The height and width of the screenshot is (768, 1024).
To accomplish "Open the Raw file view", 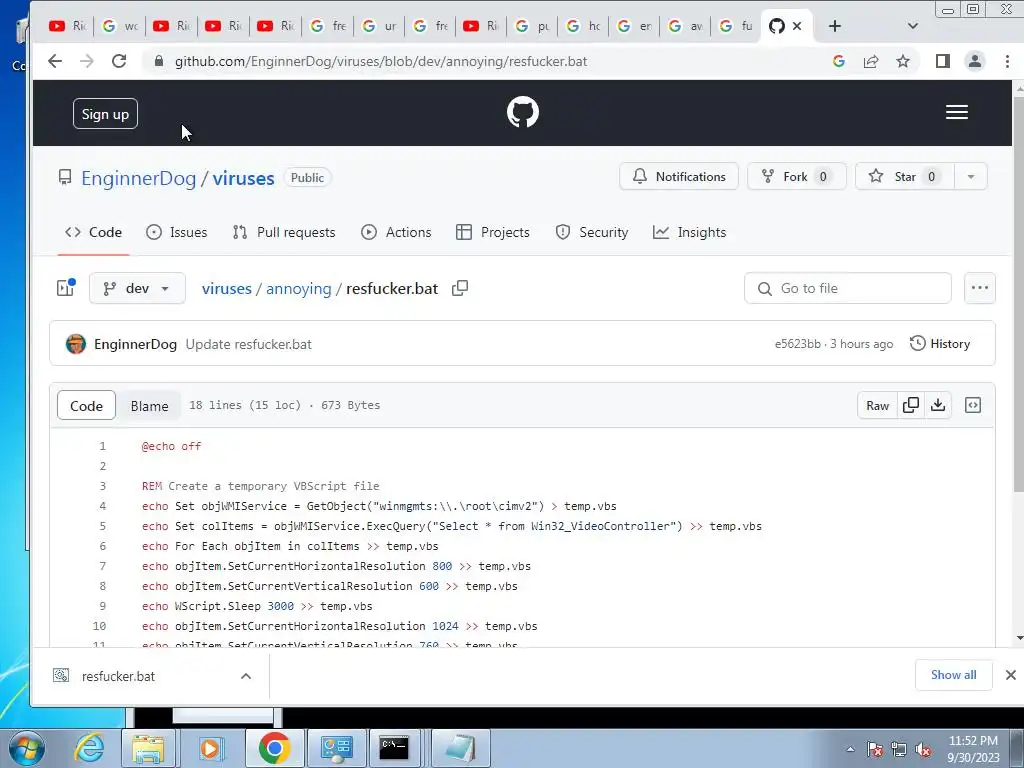I will [x=878, y=406].
